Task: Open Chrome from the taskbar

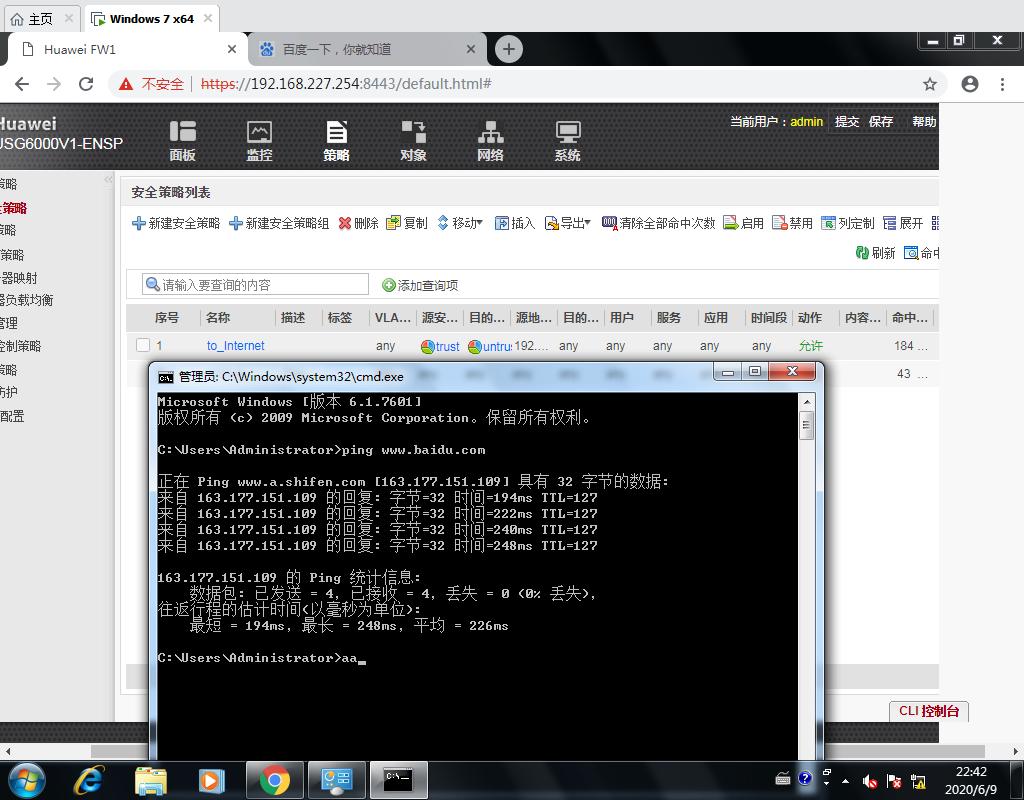Action: [x=274, y=780]
